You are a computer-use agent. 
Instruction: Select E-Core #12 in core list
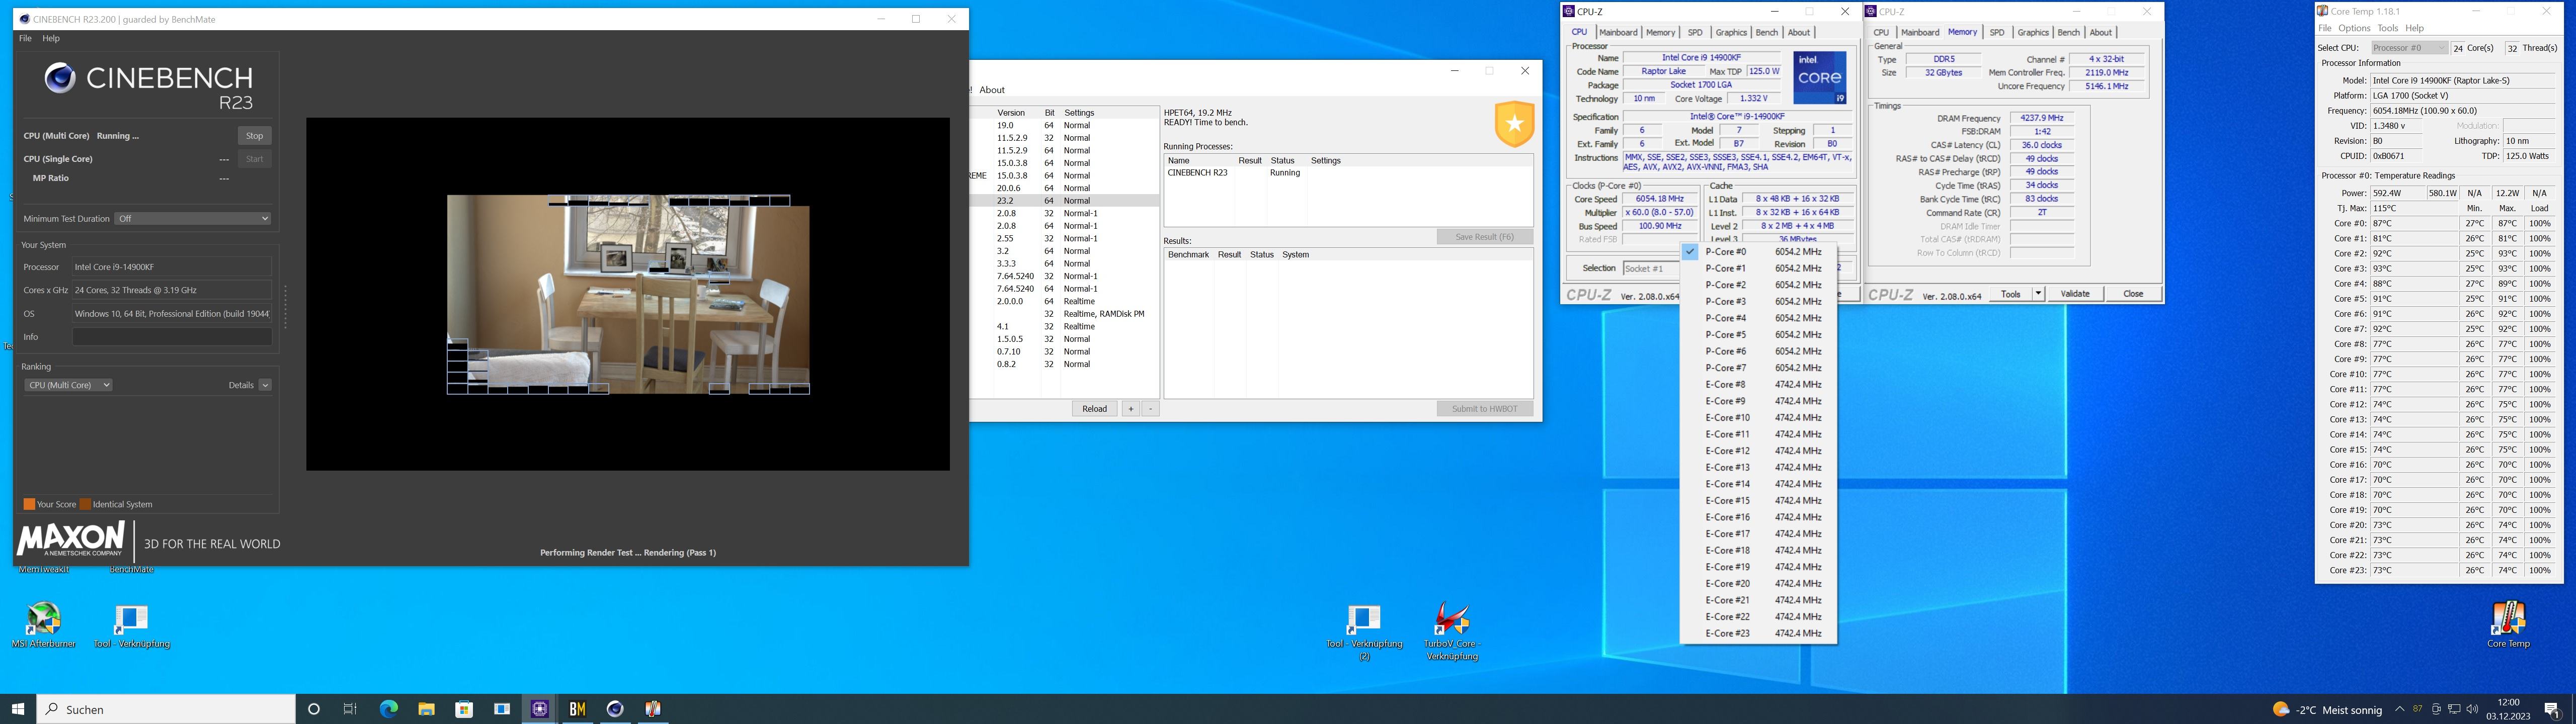pyautogui.click(x=1759, y=451)
